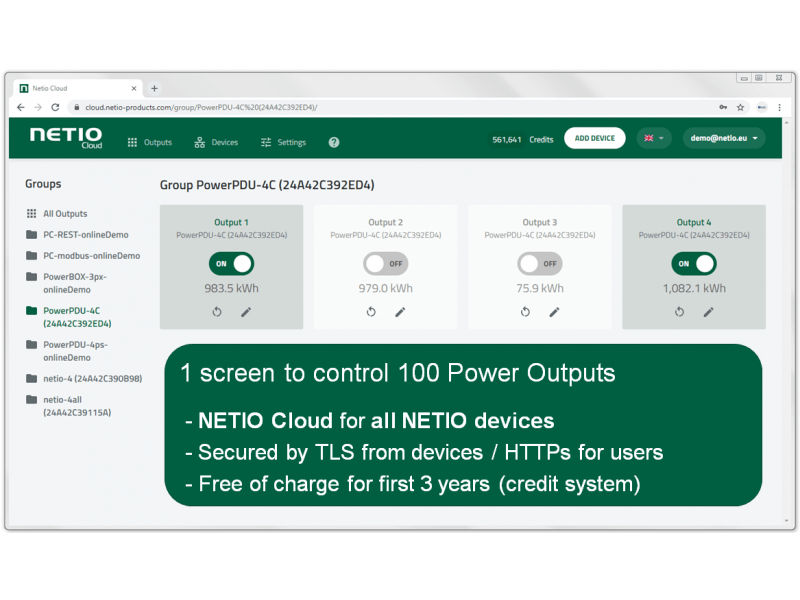
Task: Click the PowerPDU-4C green folder icon
Action: point(32,310)
